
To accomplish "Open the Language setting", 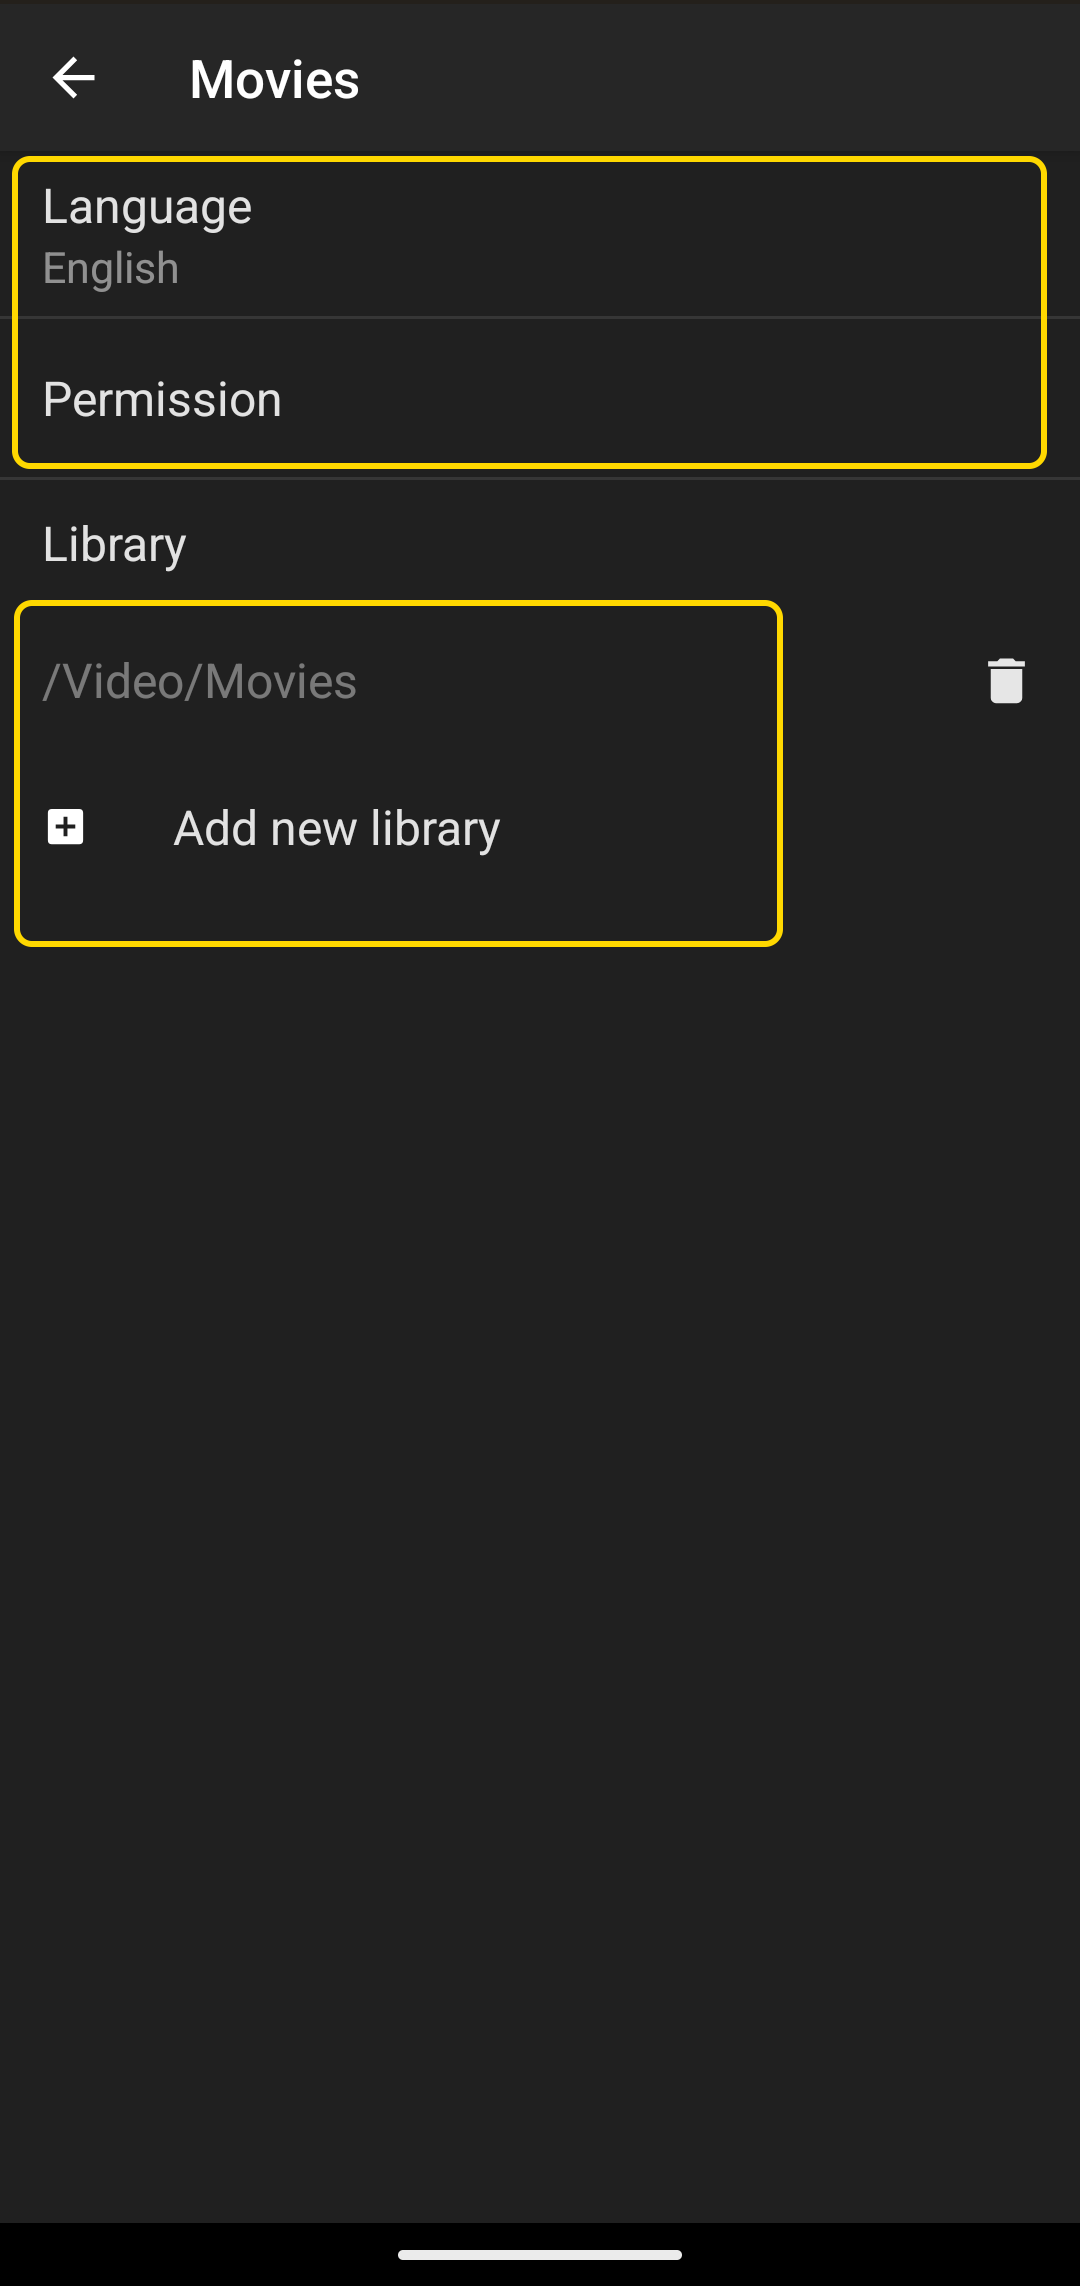I will (x=540, y=237).
